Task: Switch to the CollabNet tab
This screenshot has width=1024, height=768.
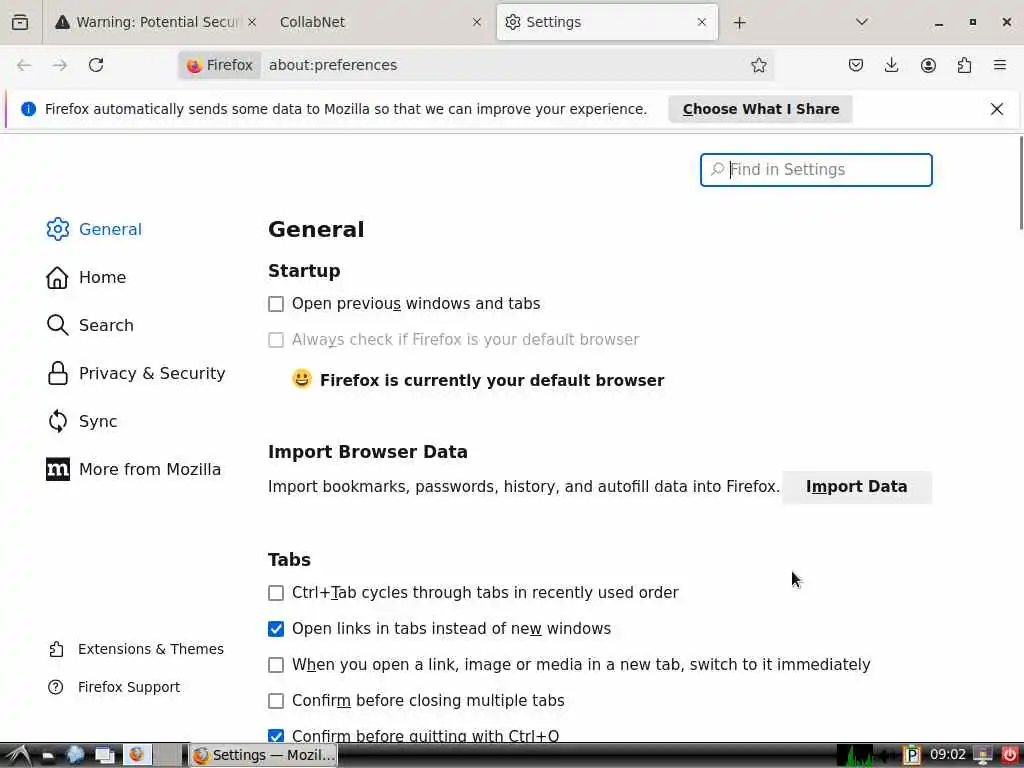Action: (381, 22)
